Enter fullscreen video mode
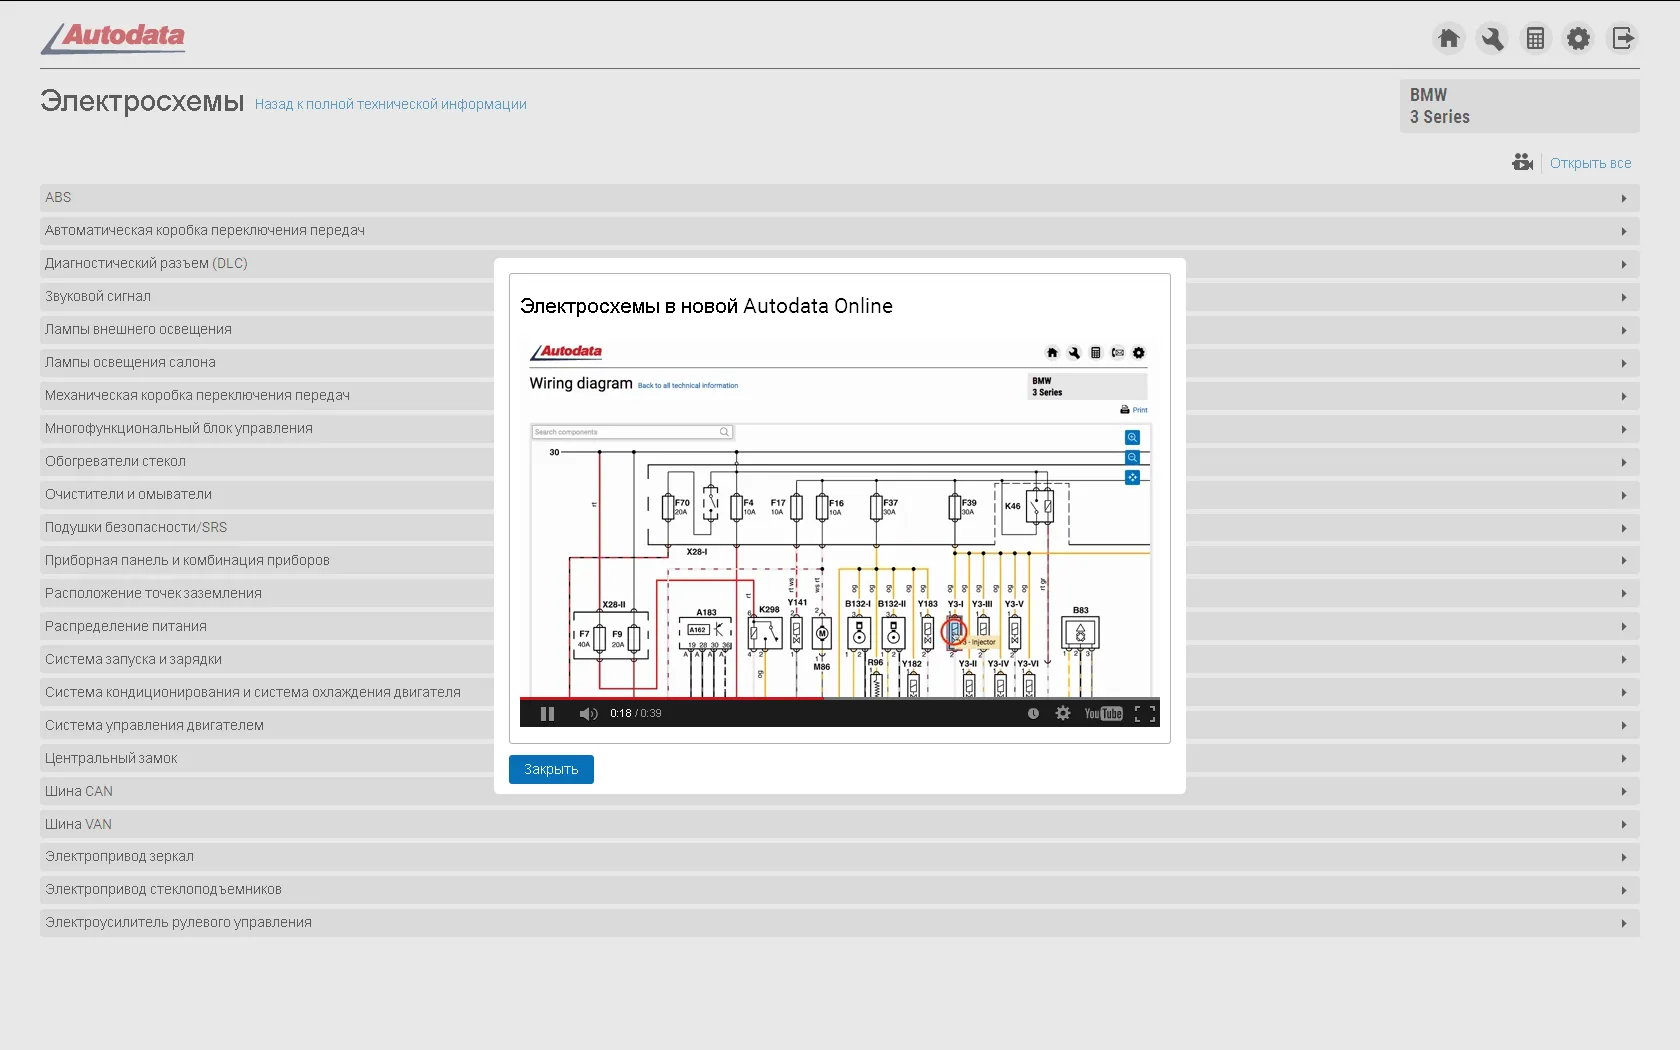 (x=1145, y=713)
